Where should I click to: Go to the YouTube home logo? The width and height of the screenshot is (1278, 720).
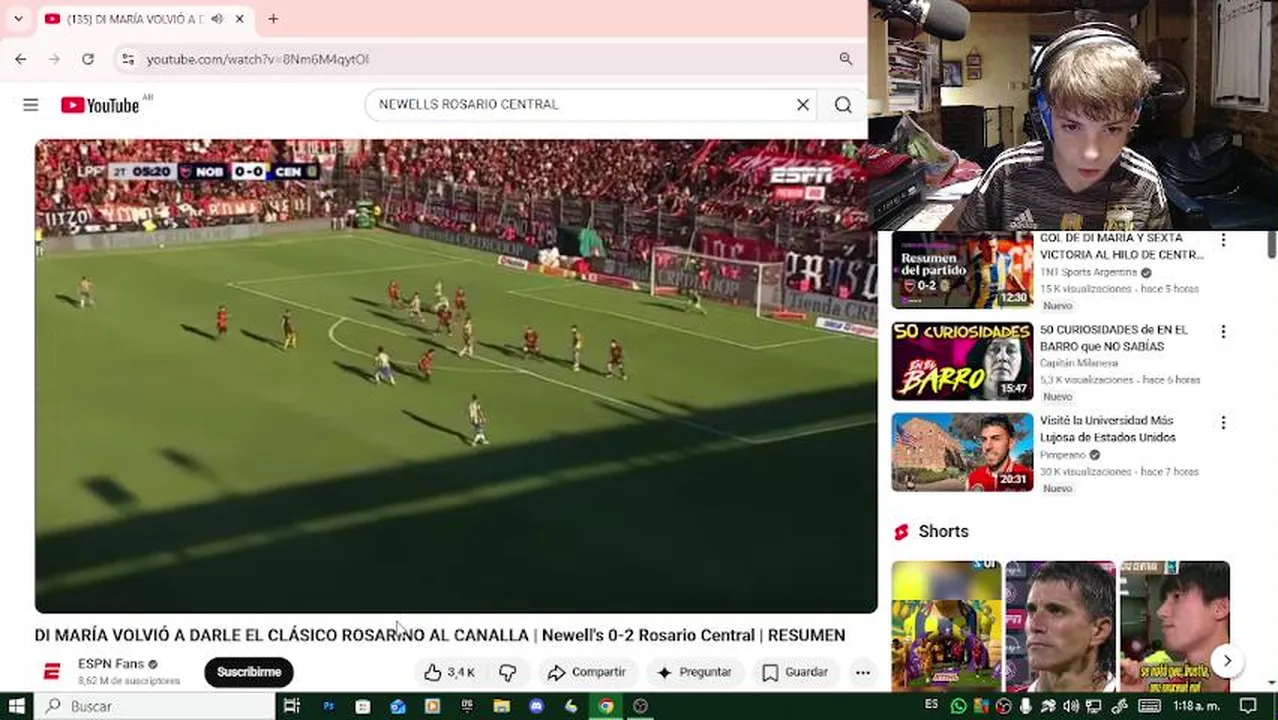click(x=100, y=105)
